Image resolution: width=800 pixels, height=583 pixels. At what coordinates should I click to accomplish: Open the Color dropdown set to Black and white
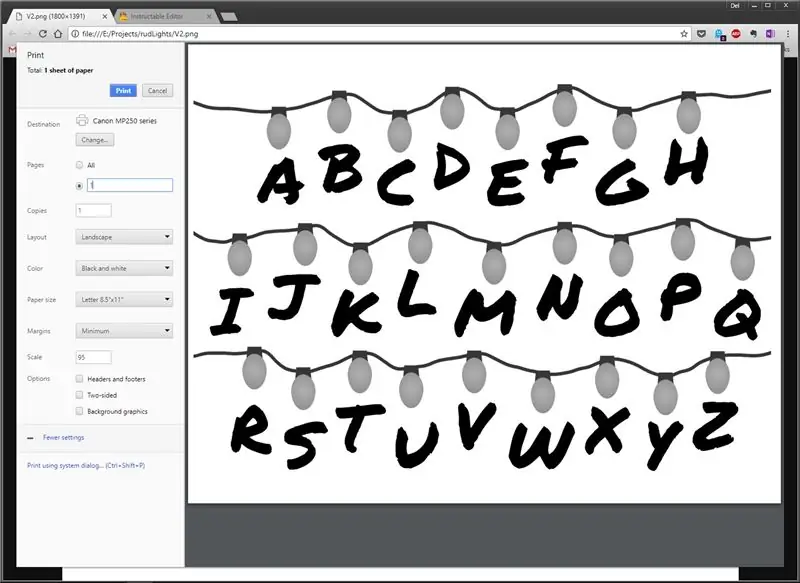point(124,268)
